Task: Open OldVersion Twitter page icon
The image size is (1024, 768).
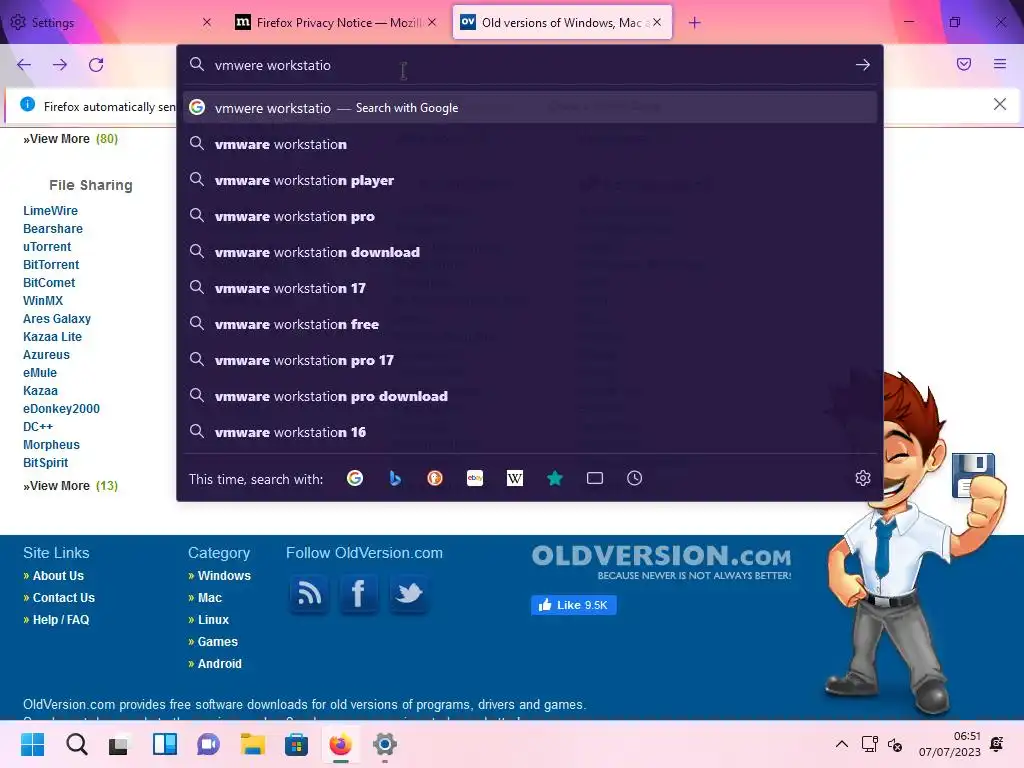Action: [409, 594]
